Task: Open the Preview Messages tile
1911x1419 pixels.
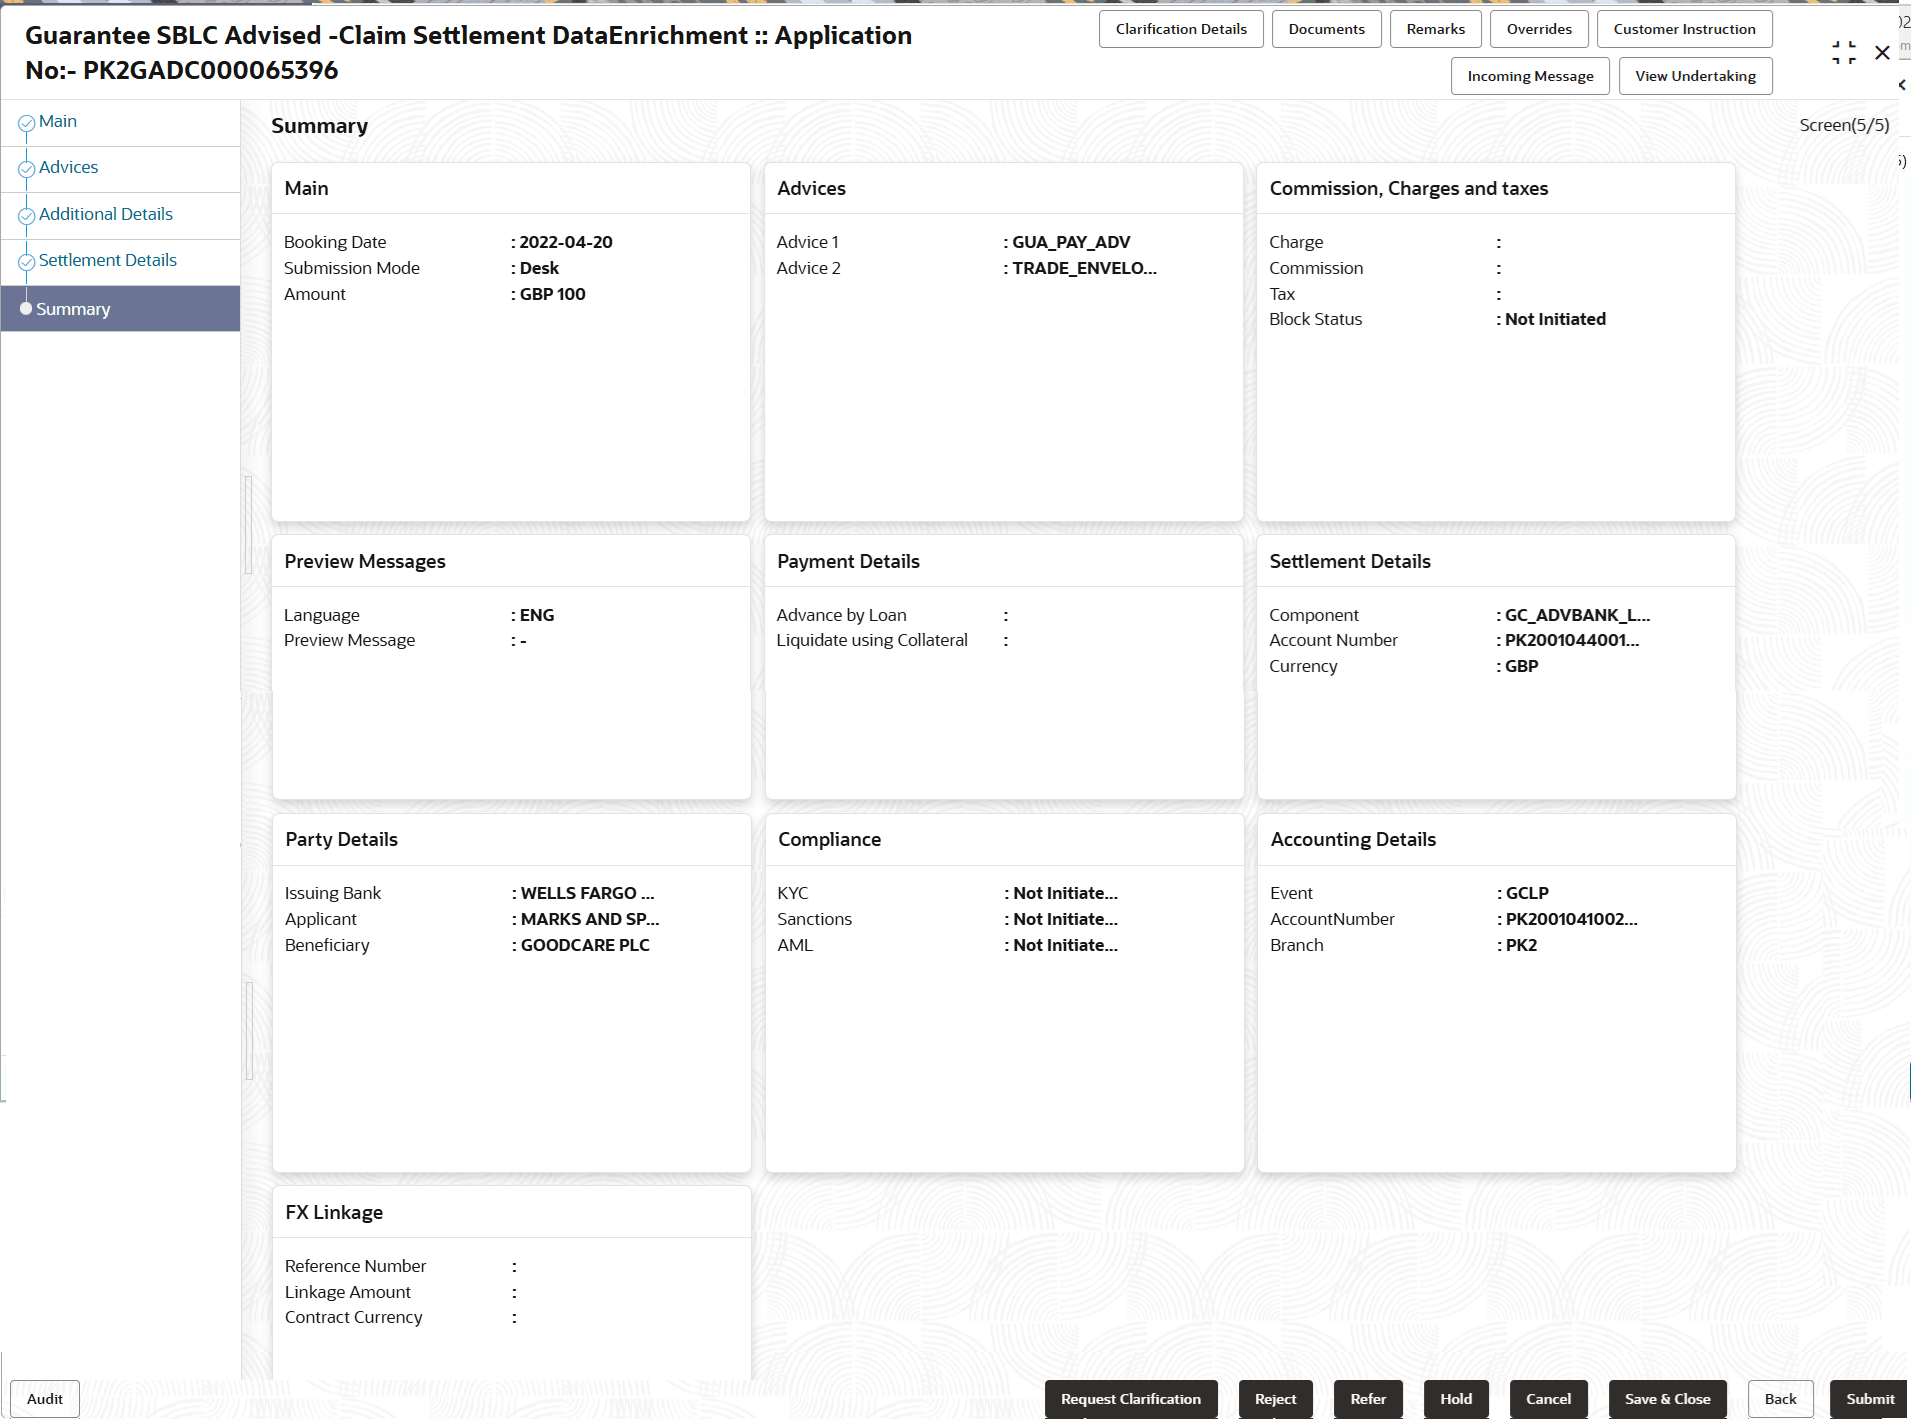Action: coord(511,667)
